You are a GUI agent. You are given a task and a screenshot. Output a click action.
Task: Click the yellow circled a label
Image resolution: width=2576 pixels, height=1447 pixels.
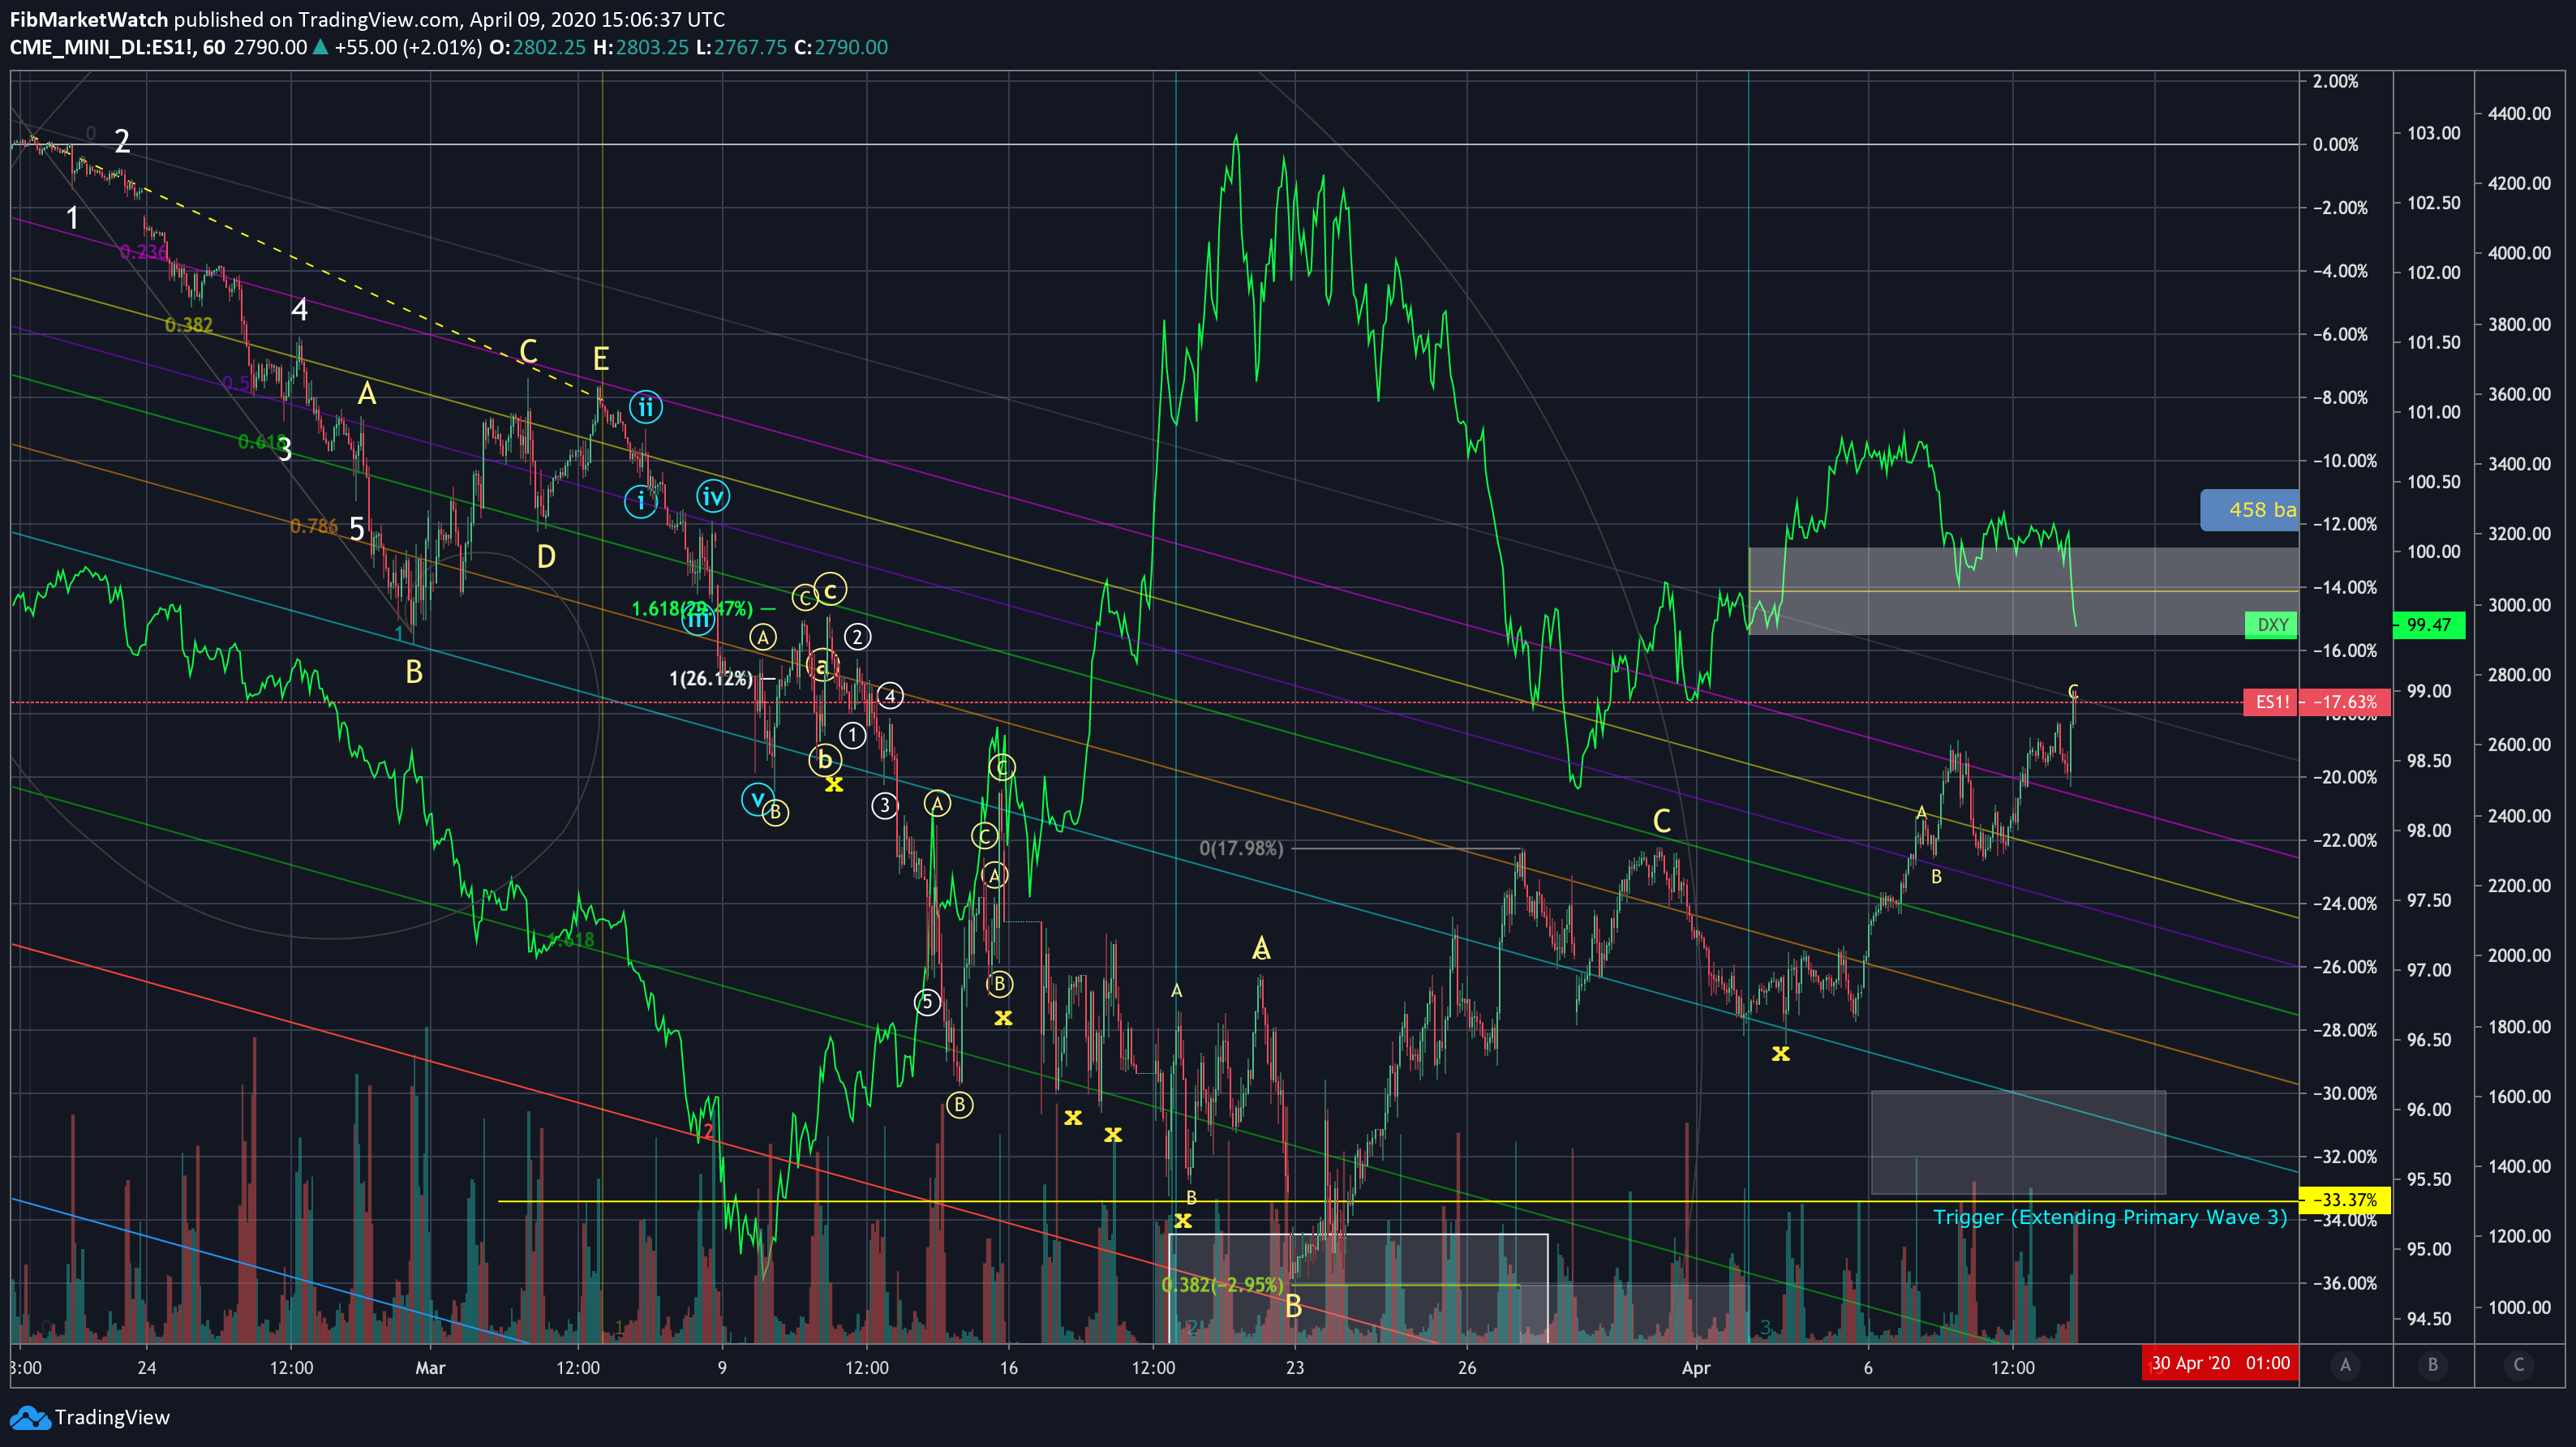822,666
